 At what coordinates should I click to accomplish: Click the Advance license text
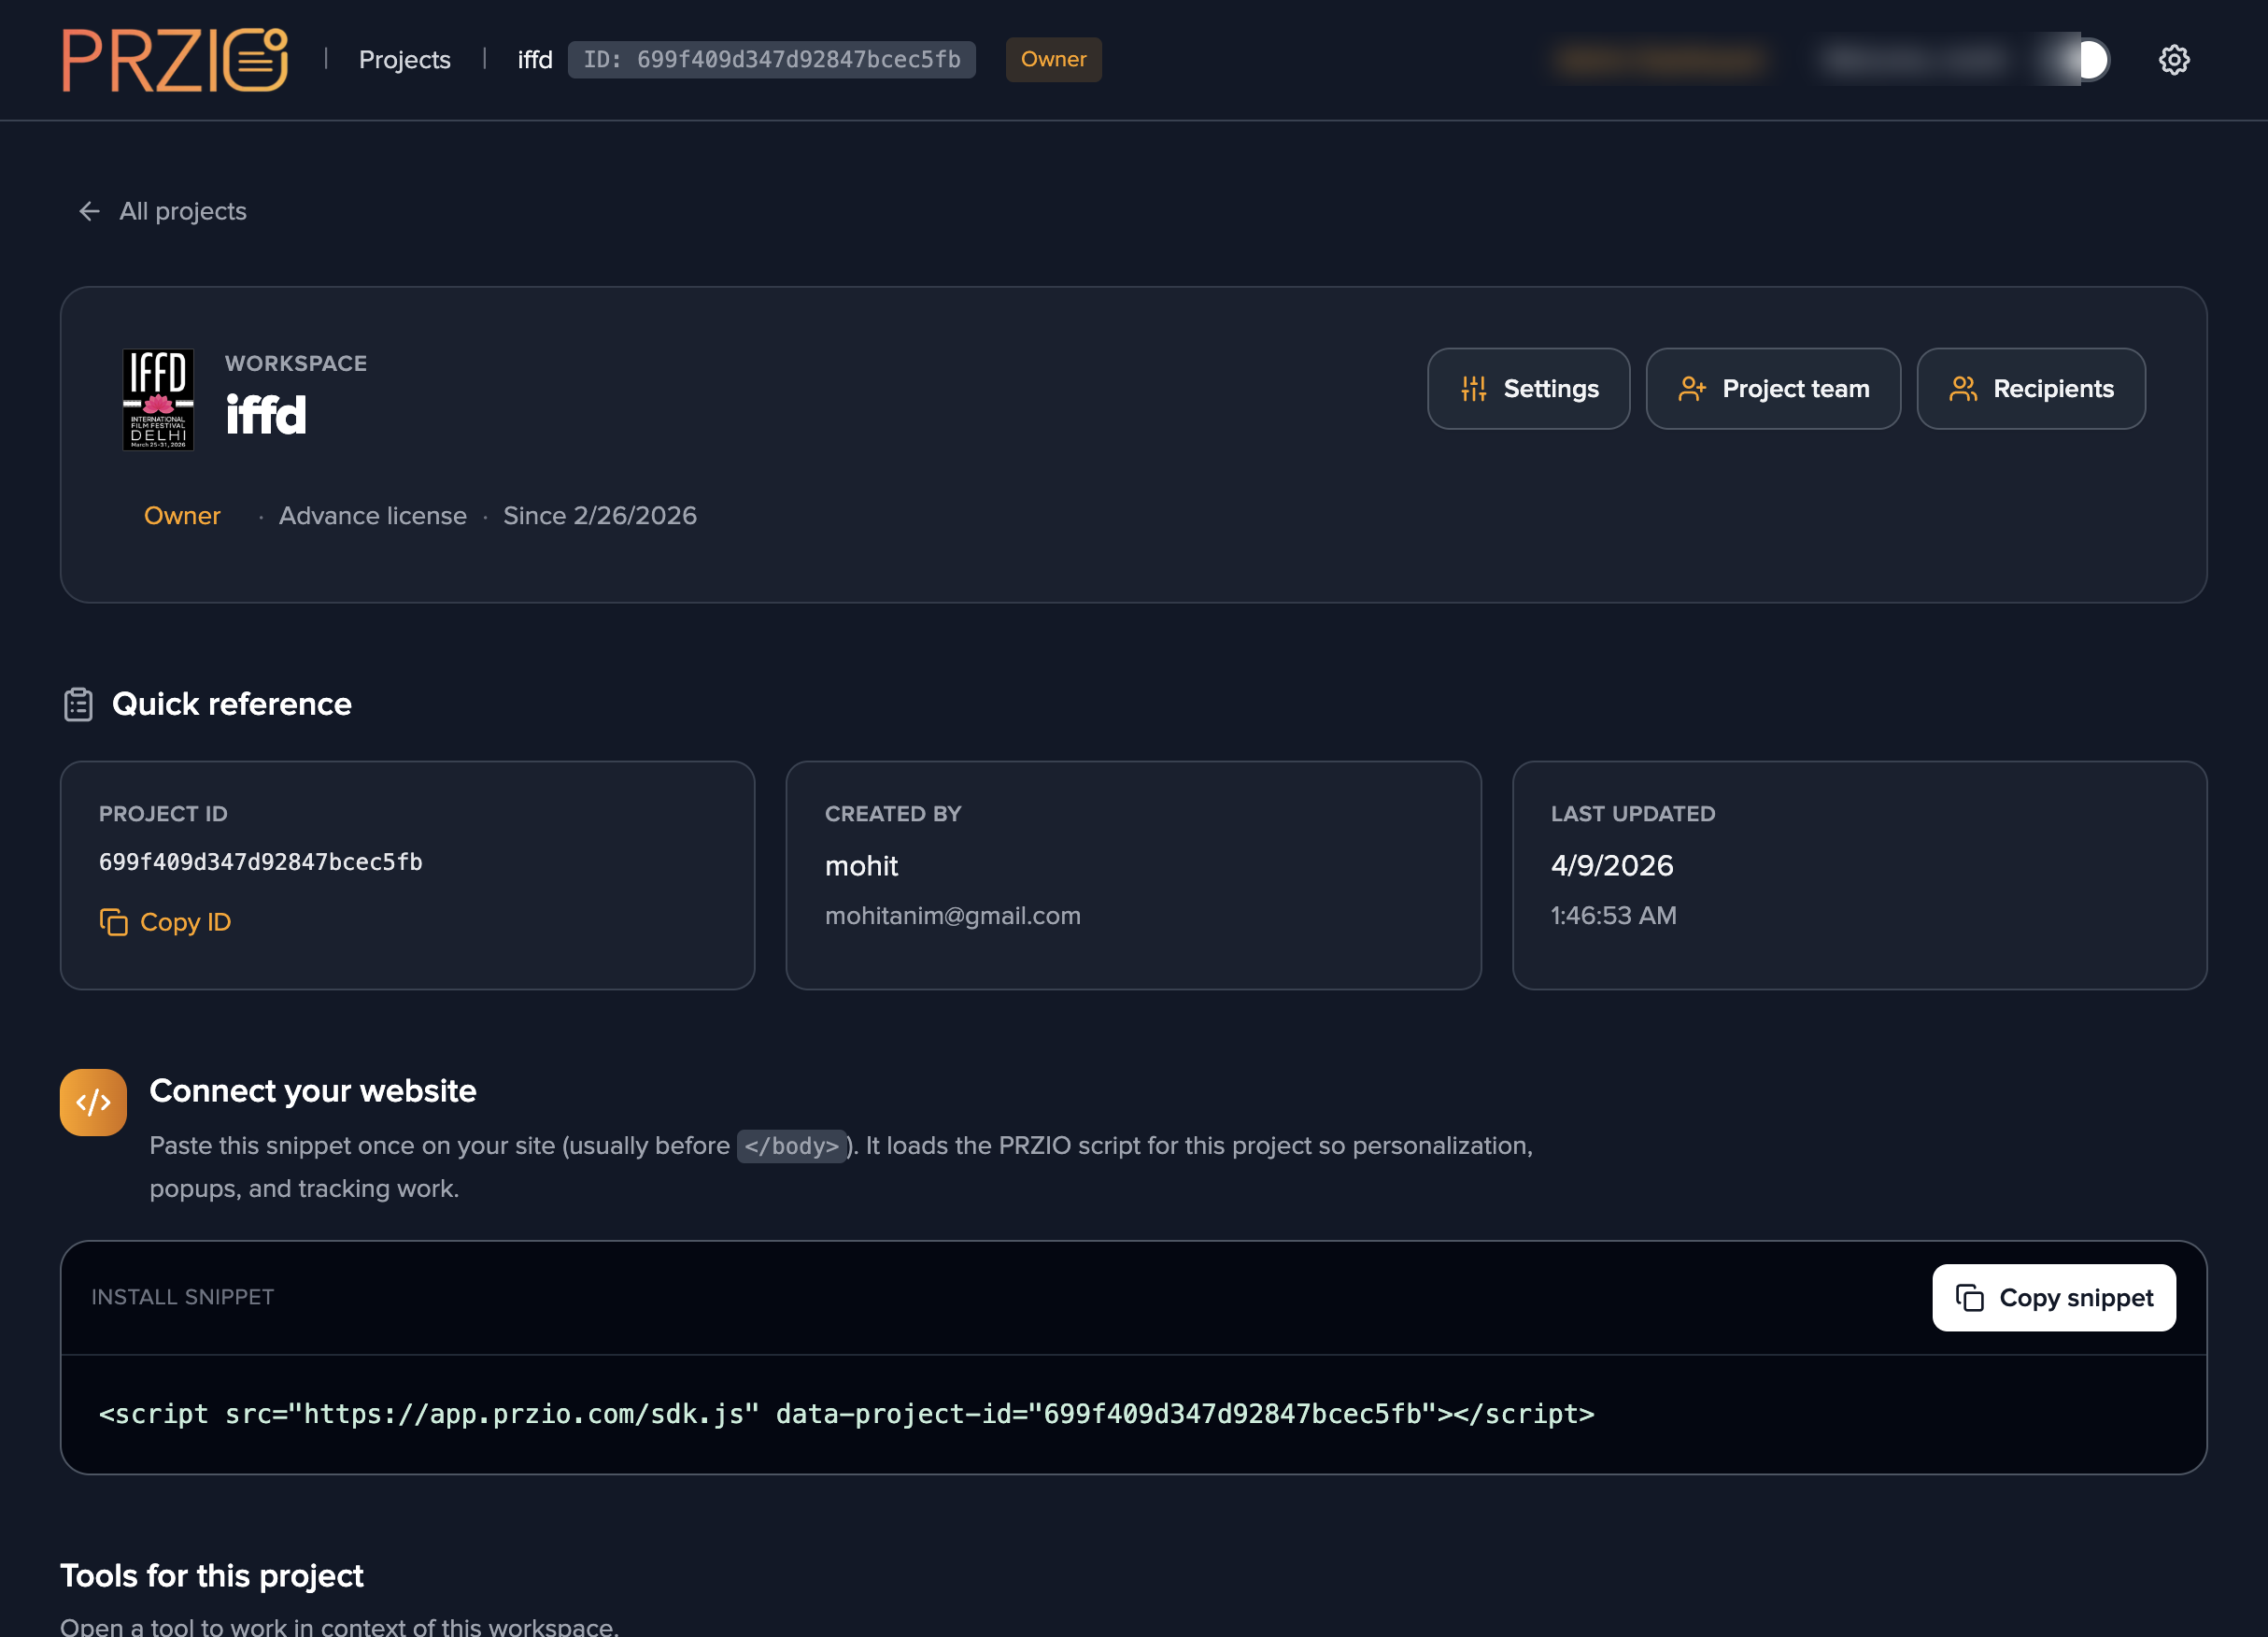(372, 516)
